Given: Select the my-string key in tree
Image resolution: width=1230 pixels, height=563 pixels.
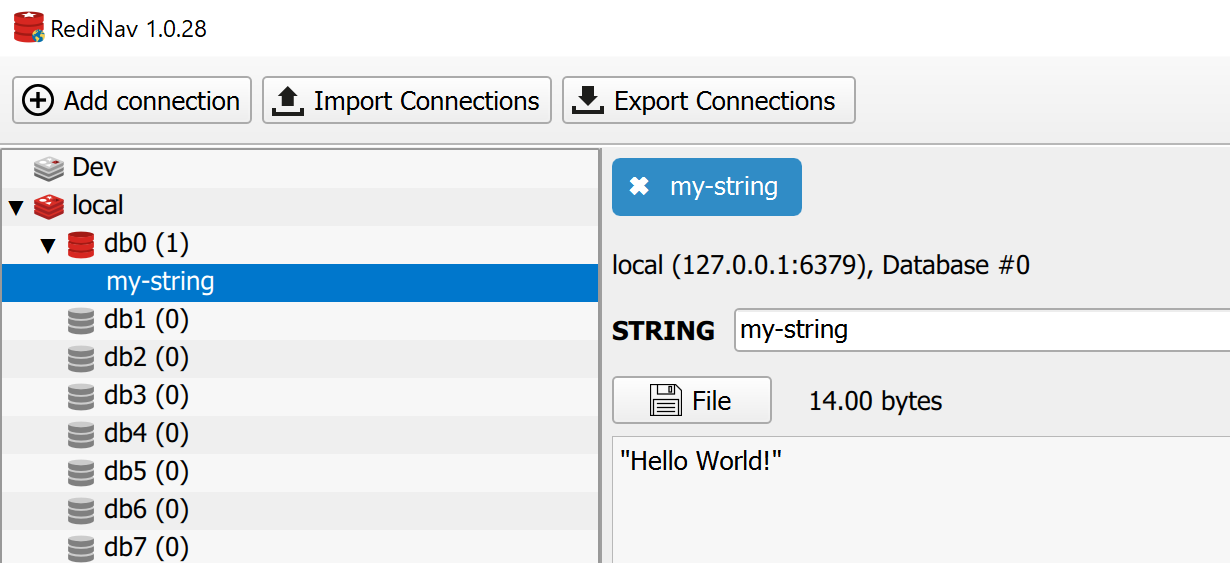Looking at the screenshot, I should point(160,282).
